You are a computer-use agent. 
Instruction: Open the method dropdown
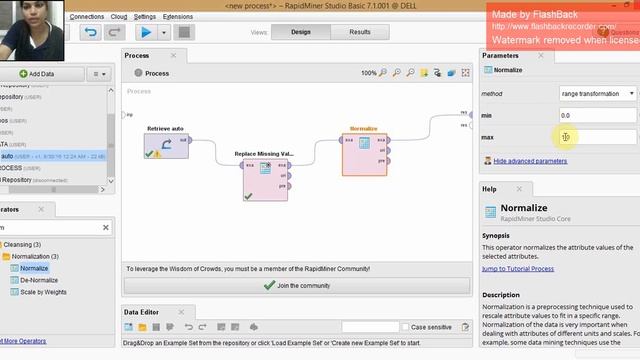598,93
